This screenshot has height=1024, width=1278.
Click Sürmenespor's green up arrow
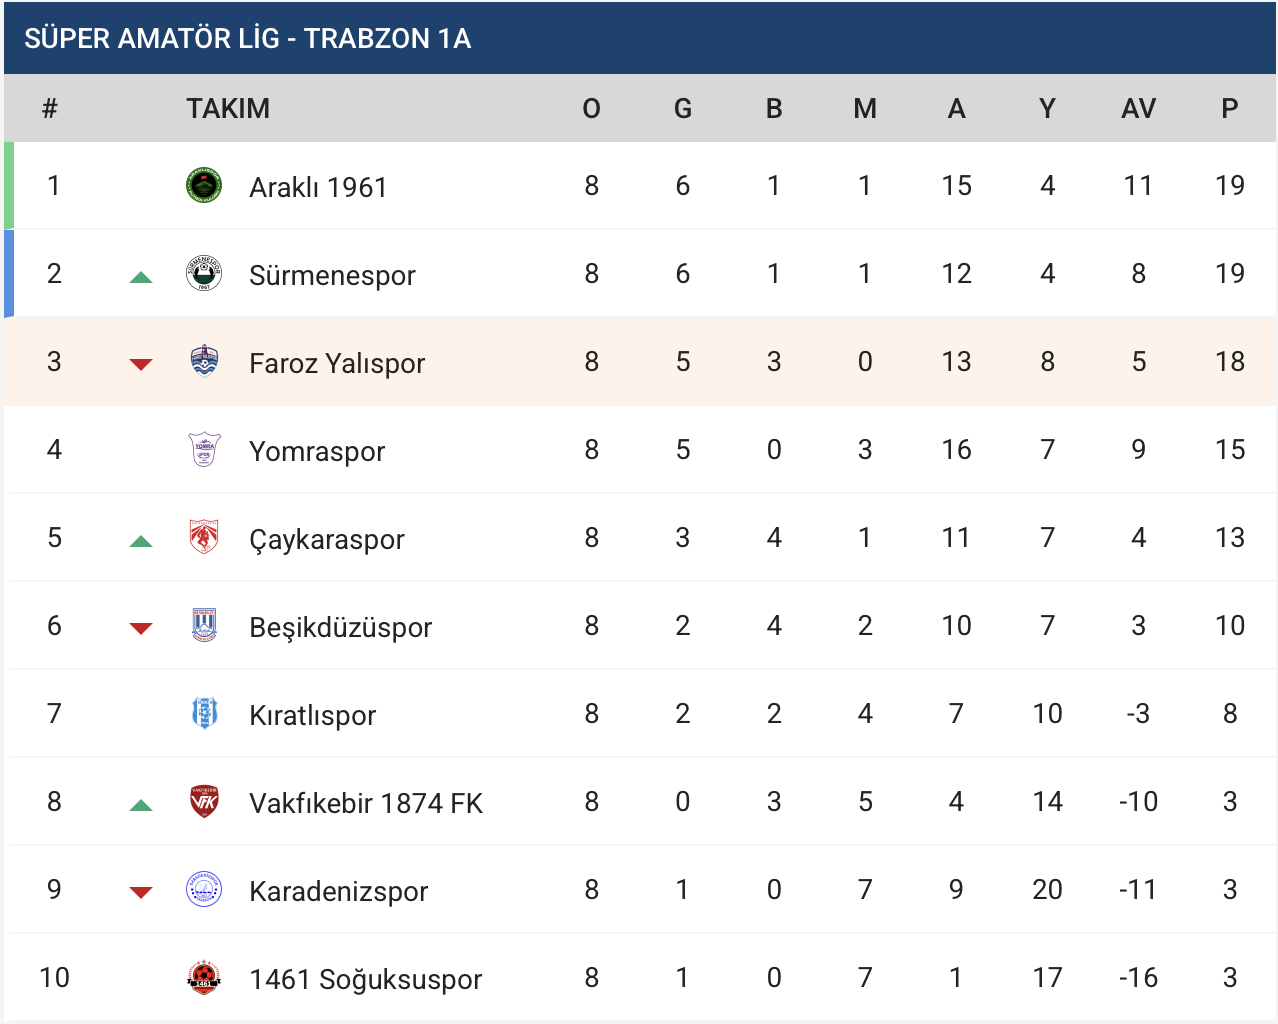click(x=141, y=277)
